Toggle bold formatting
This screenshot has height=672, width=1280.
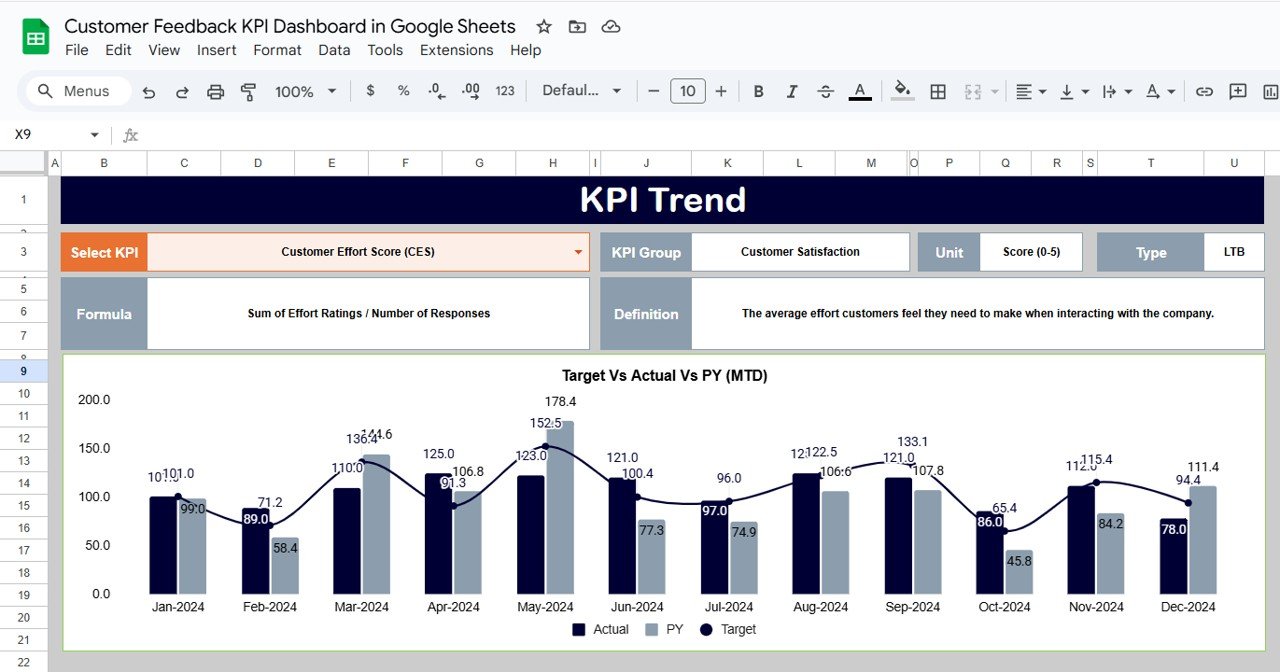[x=758, y=91]
